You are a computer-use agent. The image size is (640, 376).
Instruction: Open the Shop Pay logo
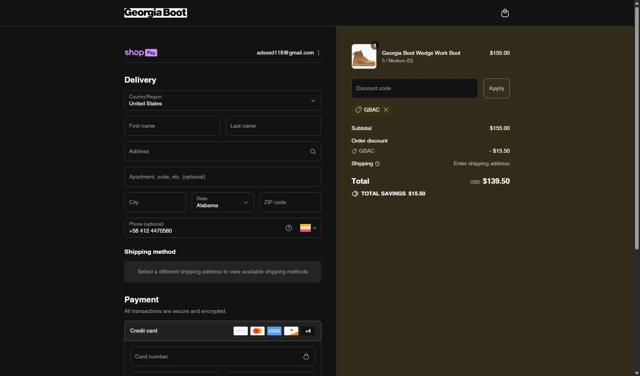point(141,52)
